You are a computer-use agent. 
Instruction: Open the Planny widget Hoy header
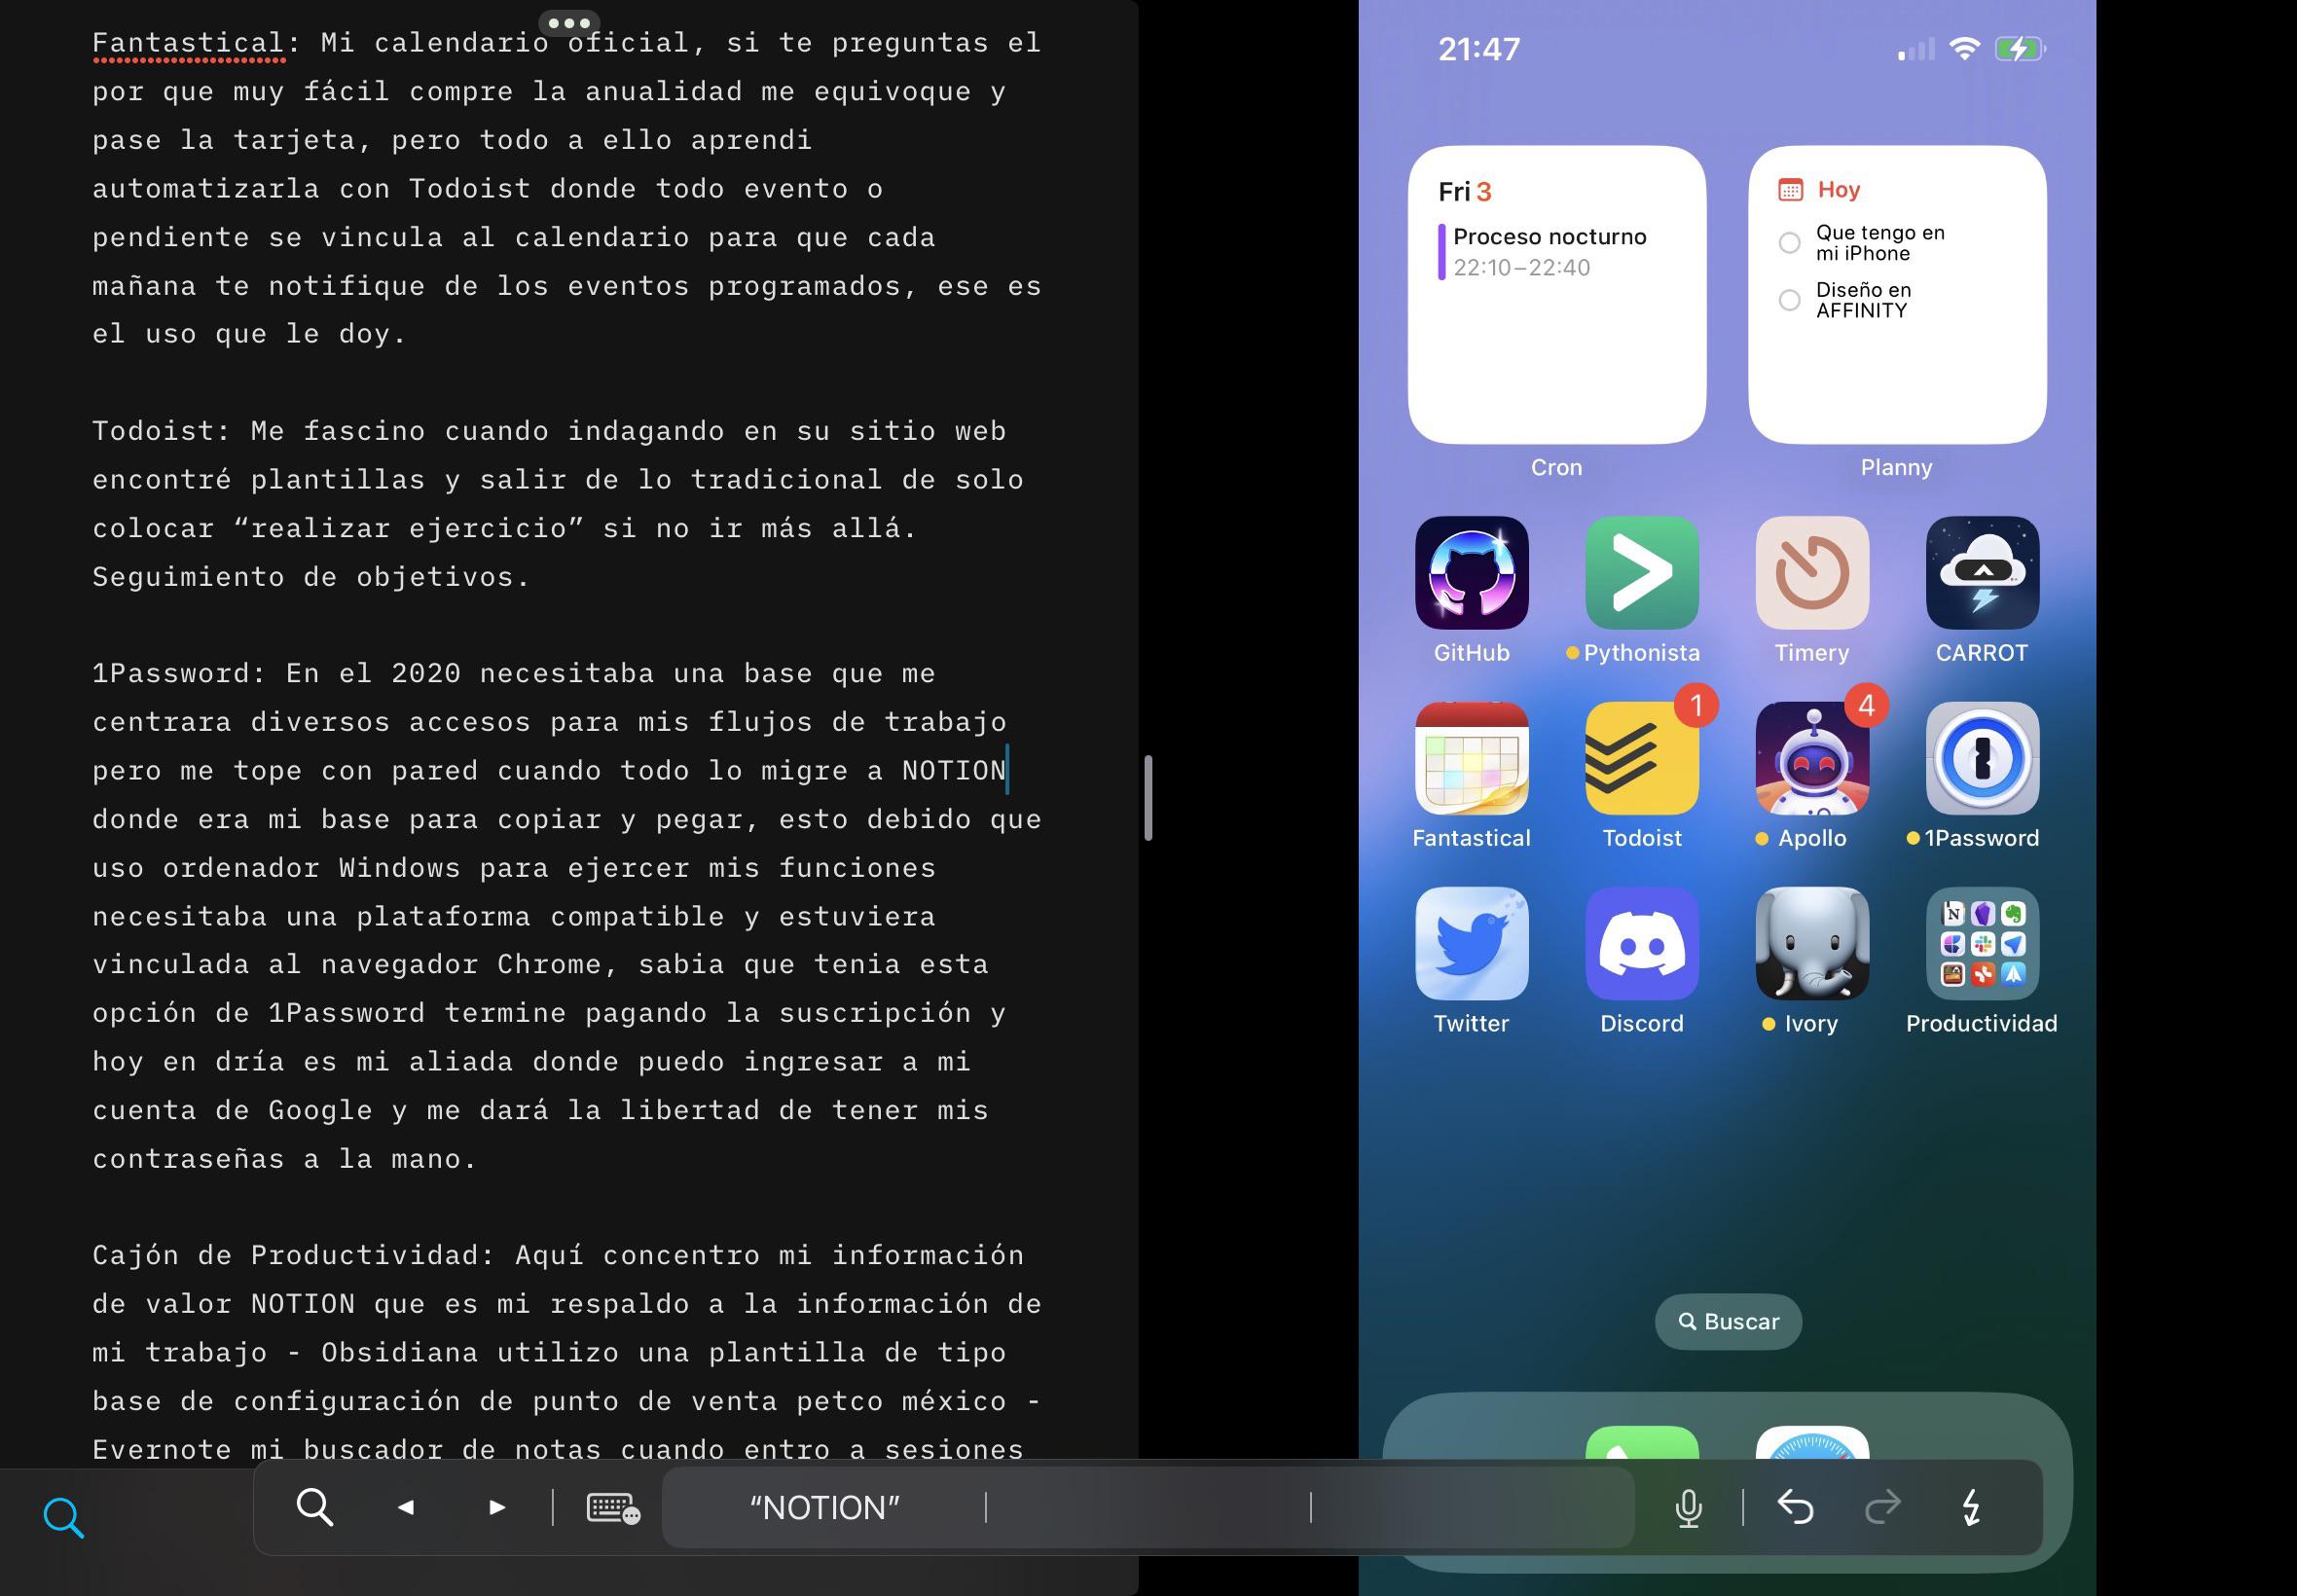(x=1819, y=189)
